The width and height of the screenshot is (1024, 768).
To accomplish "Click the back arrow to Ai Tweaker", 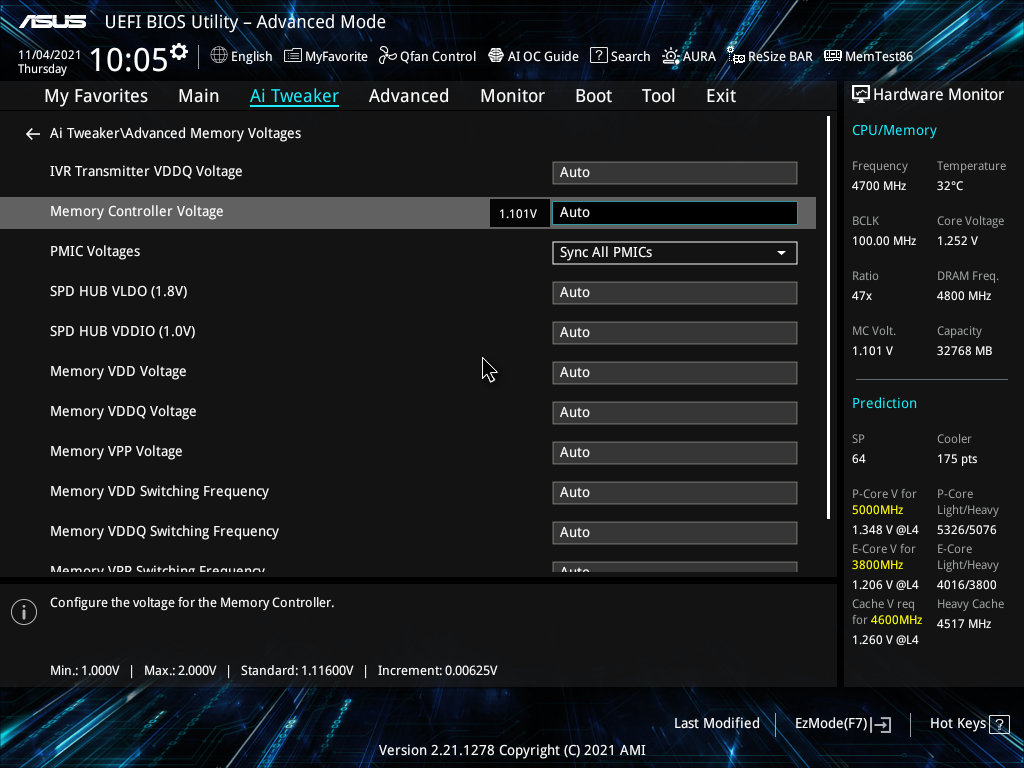I will (33, 134).
